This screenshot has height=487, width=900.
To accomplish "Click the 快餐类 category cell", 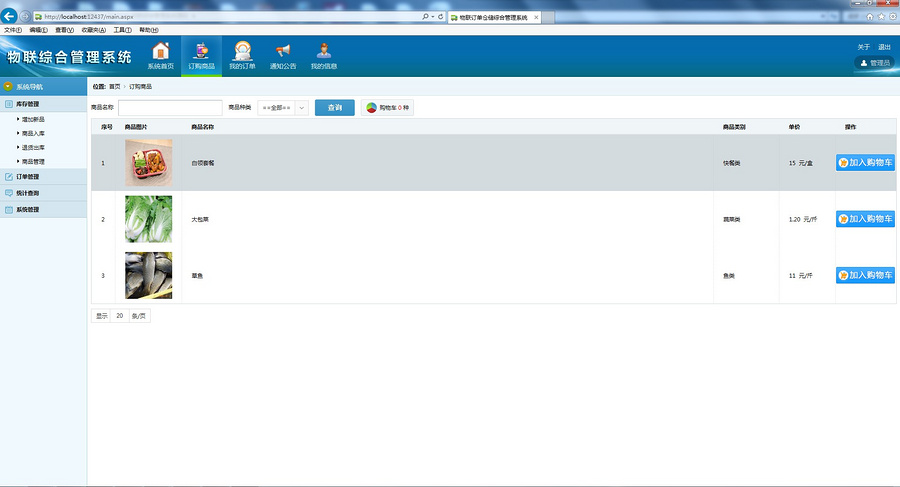I will click(732, 163).
